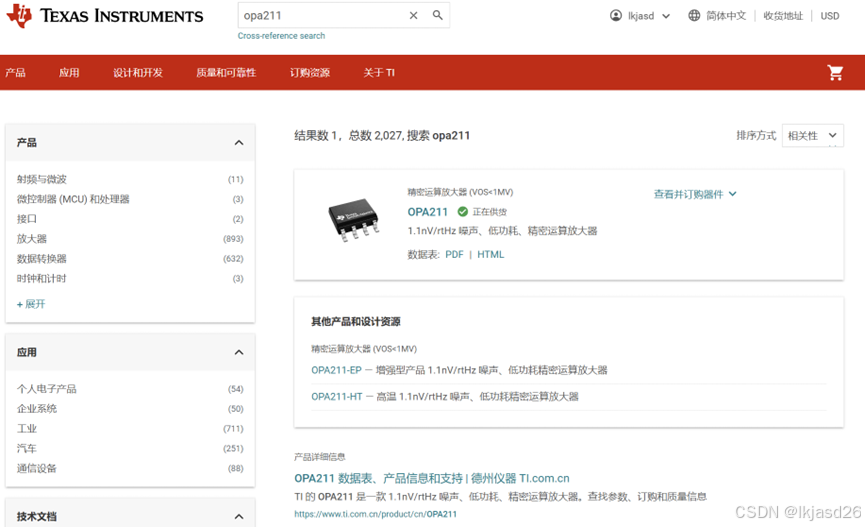Collapse the 产品 filter panel

(239, 142)
